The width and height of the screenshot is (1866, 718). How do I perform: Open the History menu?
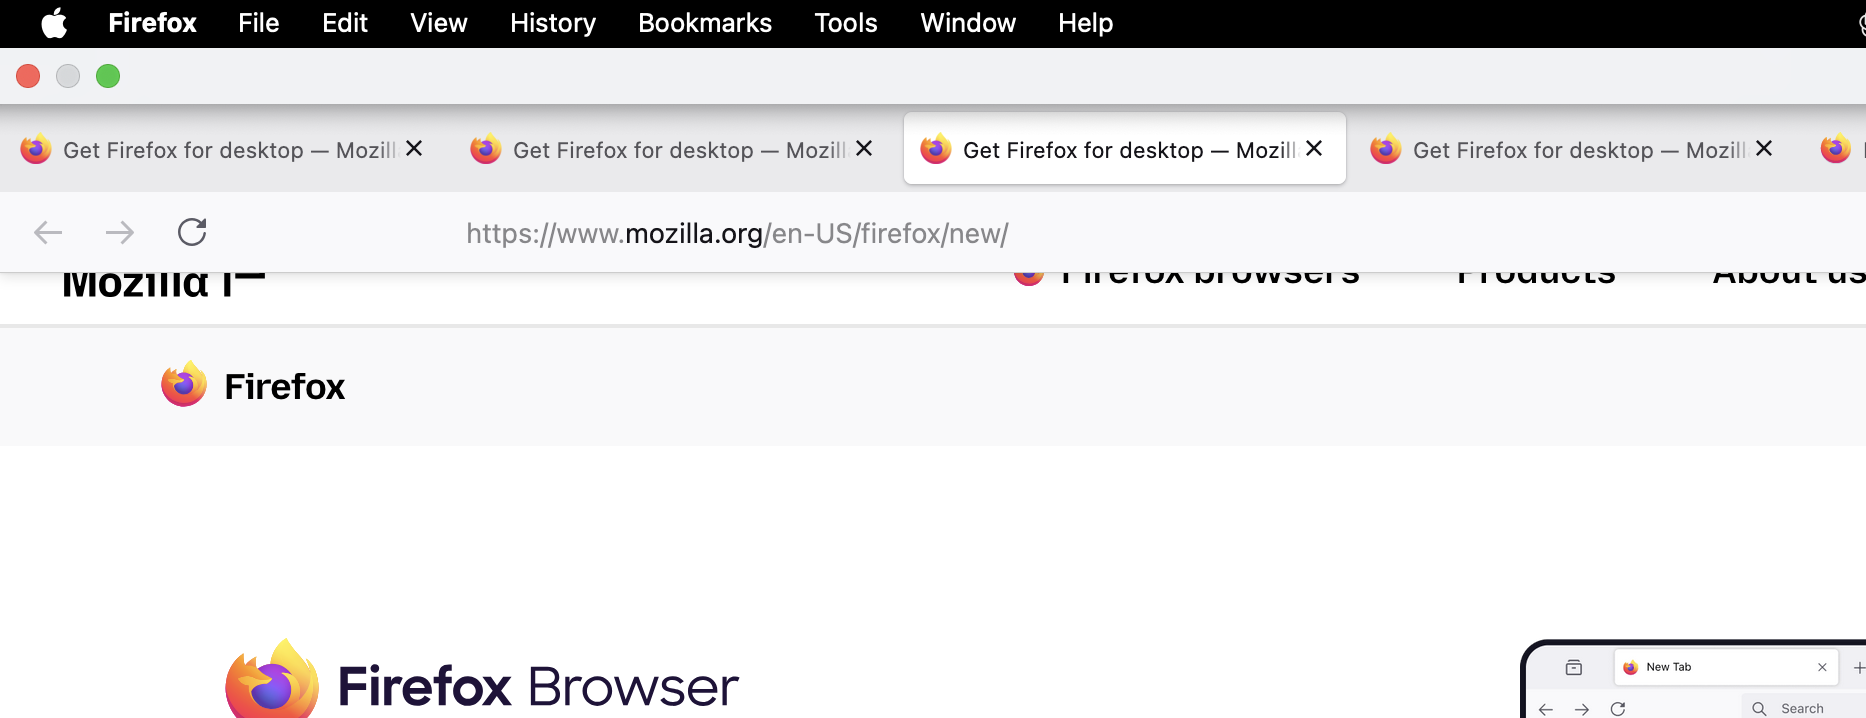coord(553,23)
